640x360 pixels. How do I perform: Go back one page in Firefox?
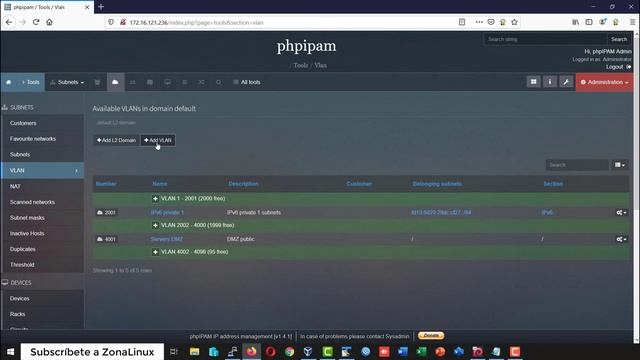point(9,22)
